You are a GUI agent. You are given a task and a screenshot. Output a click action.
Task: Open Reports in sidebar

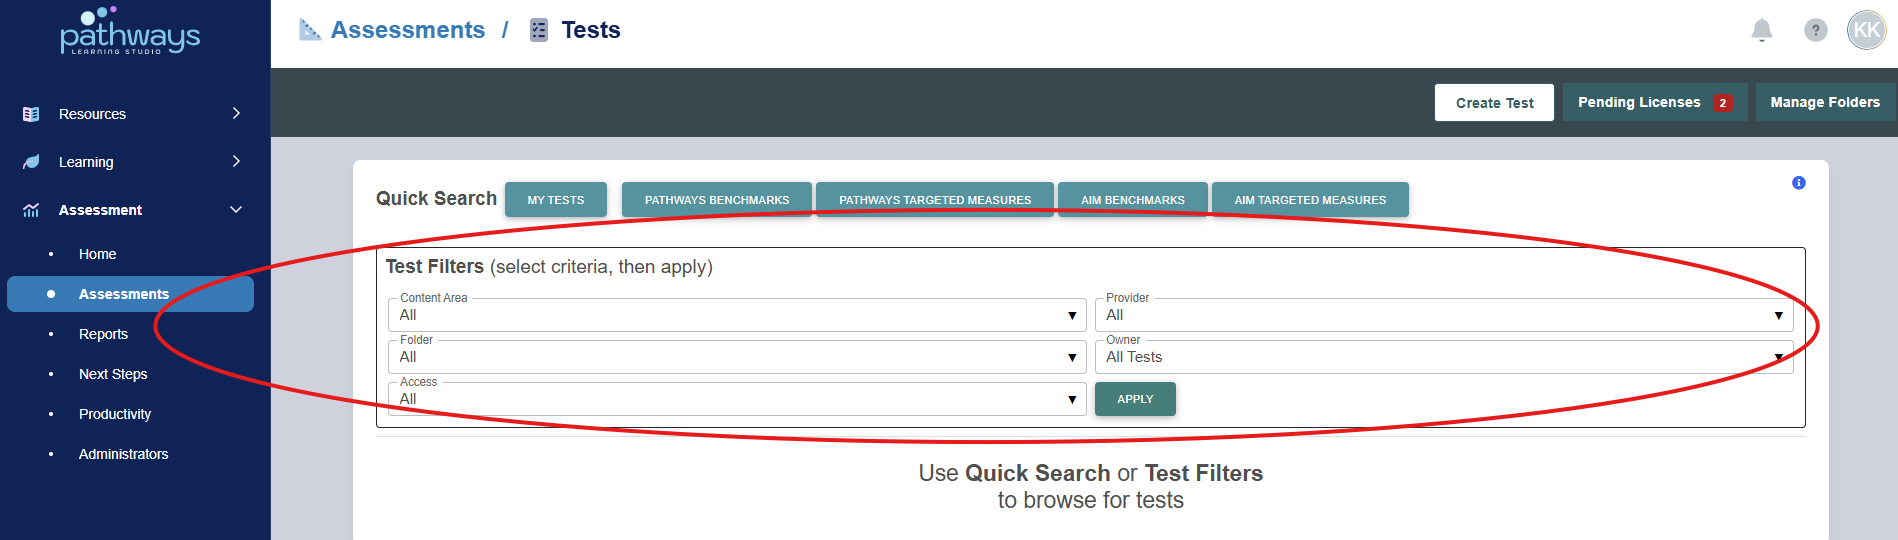(103, 334)
